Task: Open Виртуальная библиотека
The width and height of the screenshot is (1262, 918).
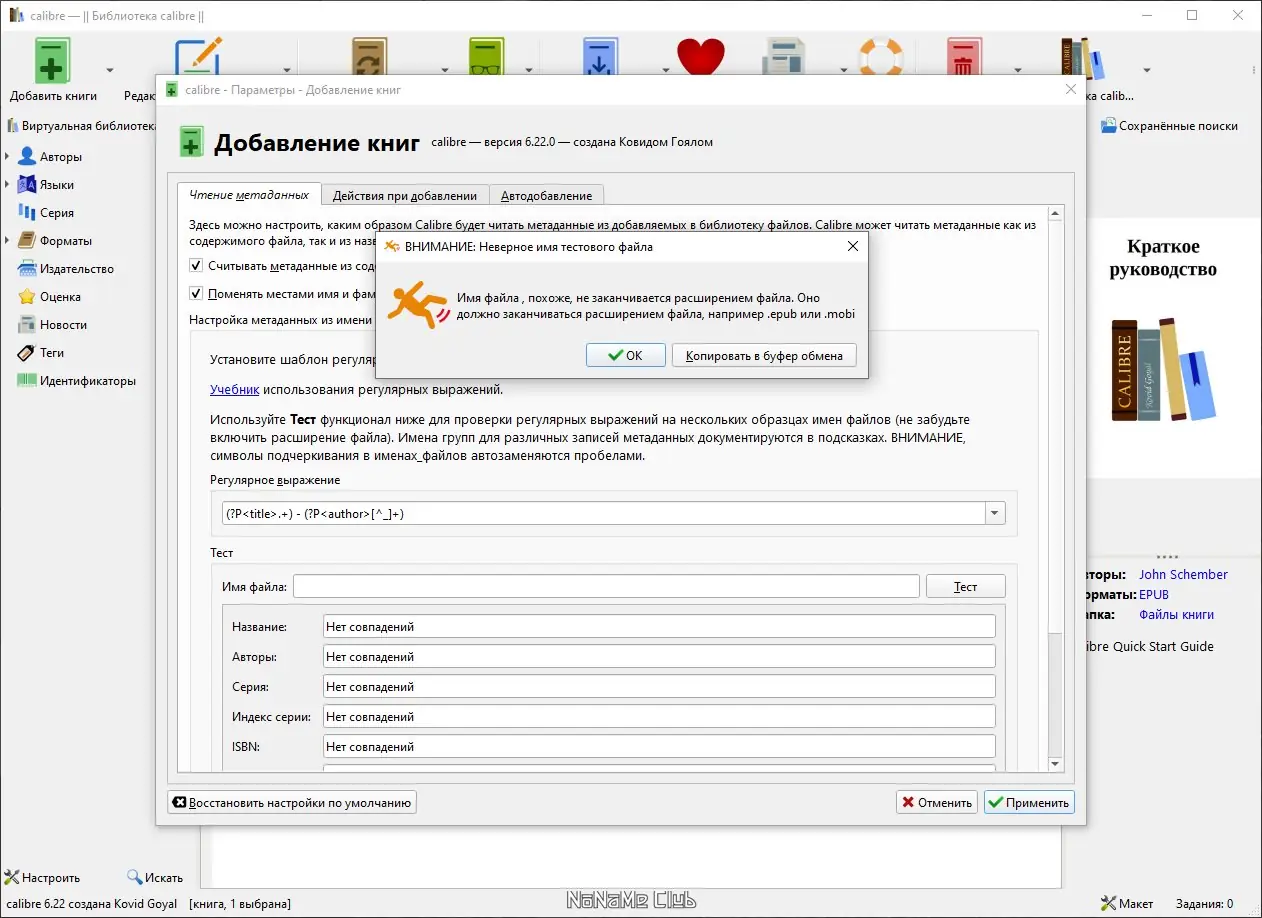Action: point(81,126)
